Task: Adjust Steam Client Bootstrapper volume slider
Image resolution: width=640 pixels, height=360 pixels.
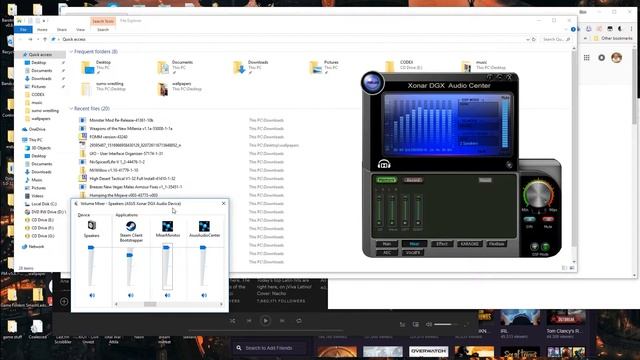Action: point(130,255)
